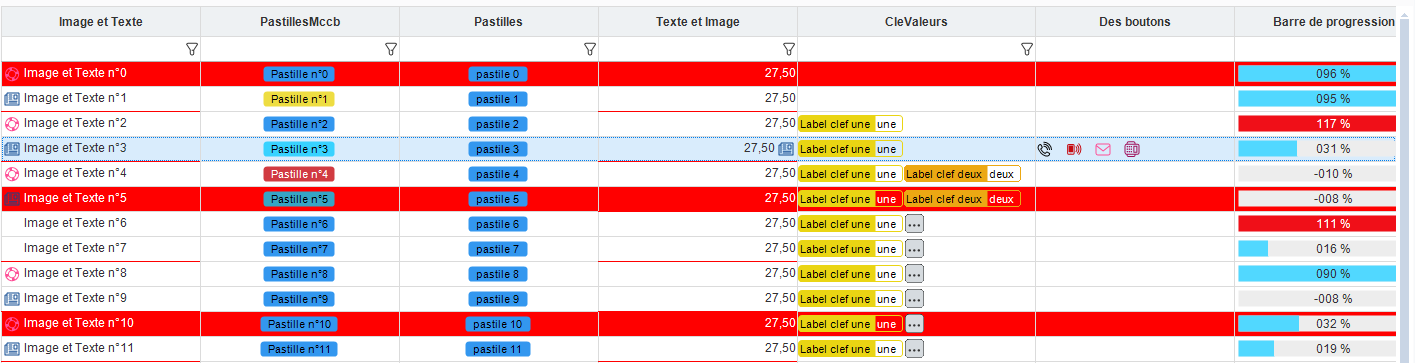The image size is (1415, 363).
Task: Click the red vibrating mobile icon
Action: point(1074,149)
